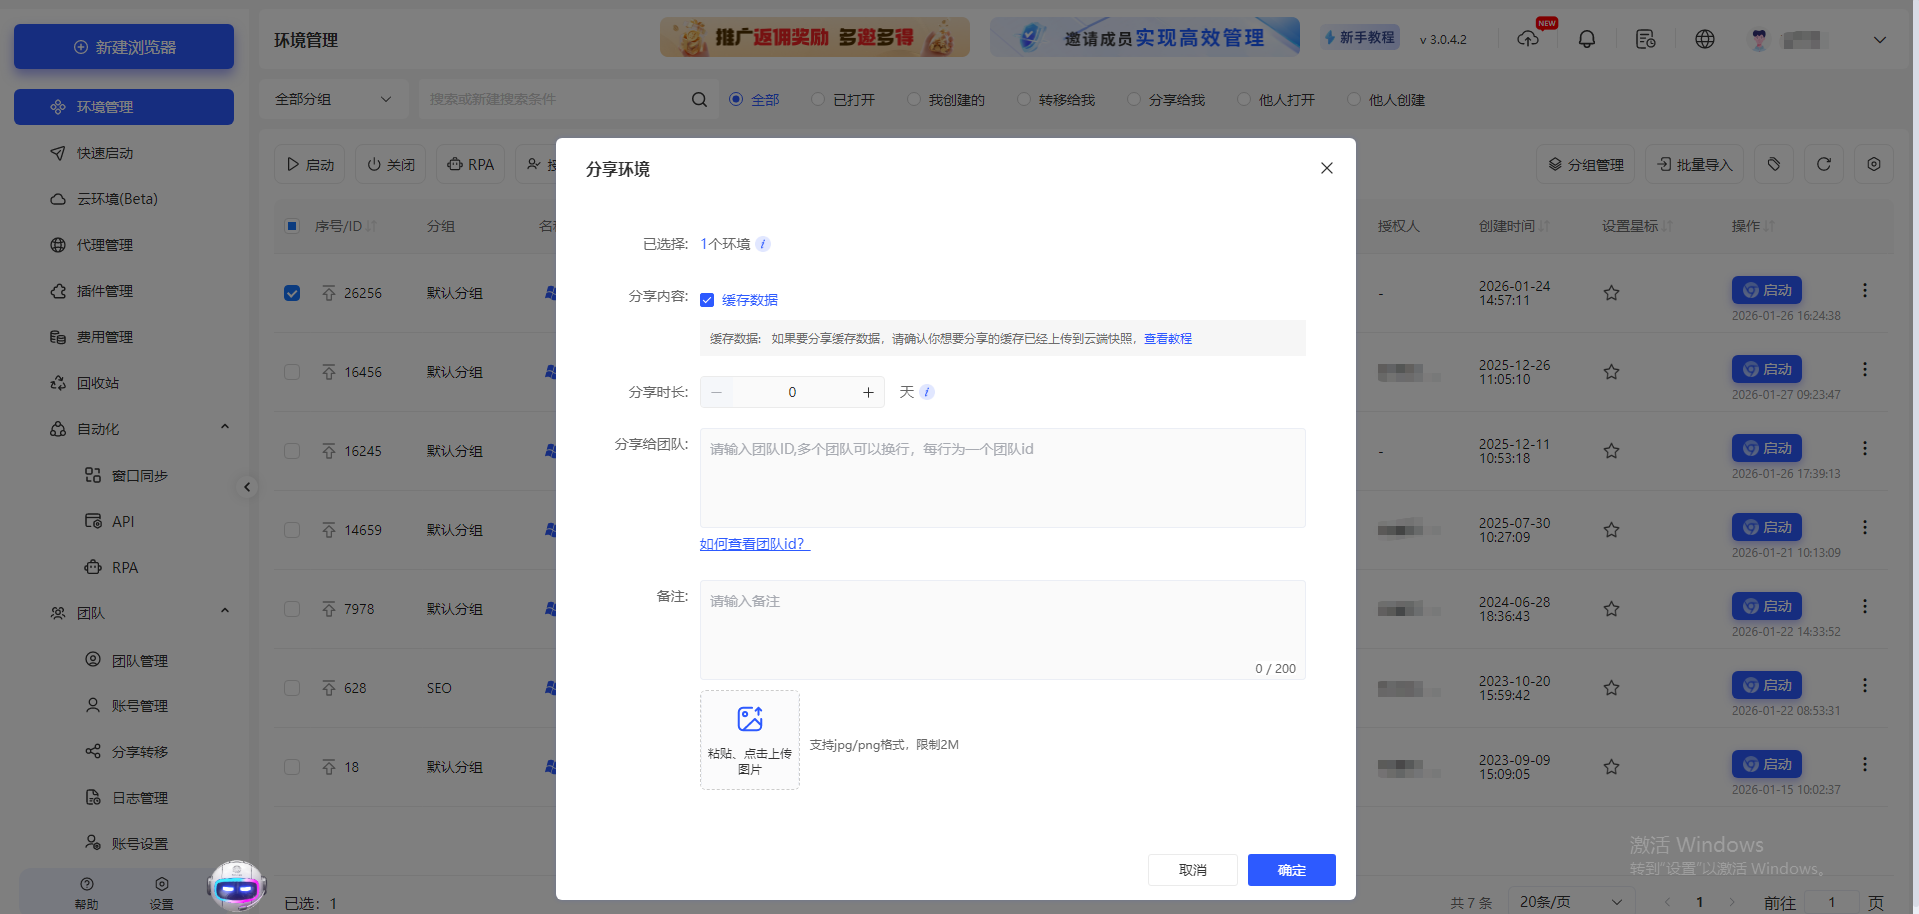Select the 已打开 radio filter
Screen dimensions: 1919x914
pos(816,99)
